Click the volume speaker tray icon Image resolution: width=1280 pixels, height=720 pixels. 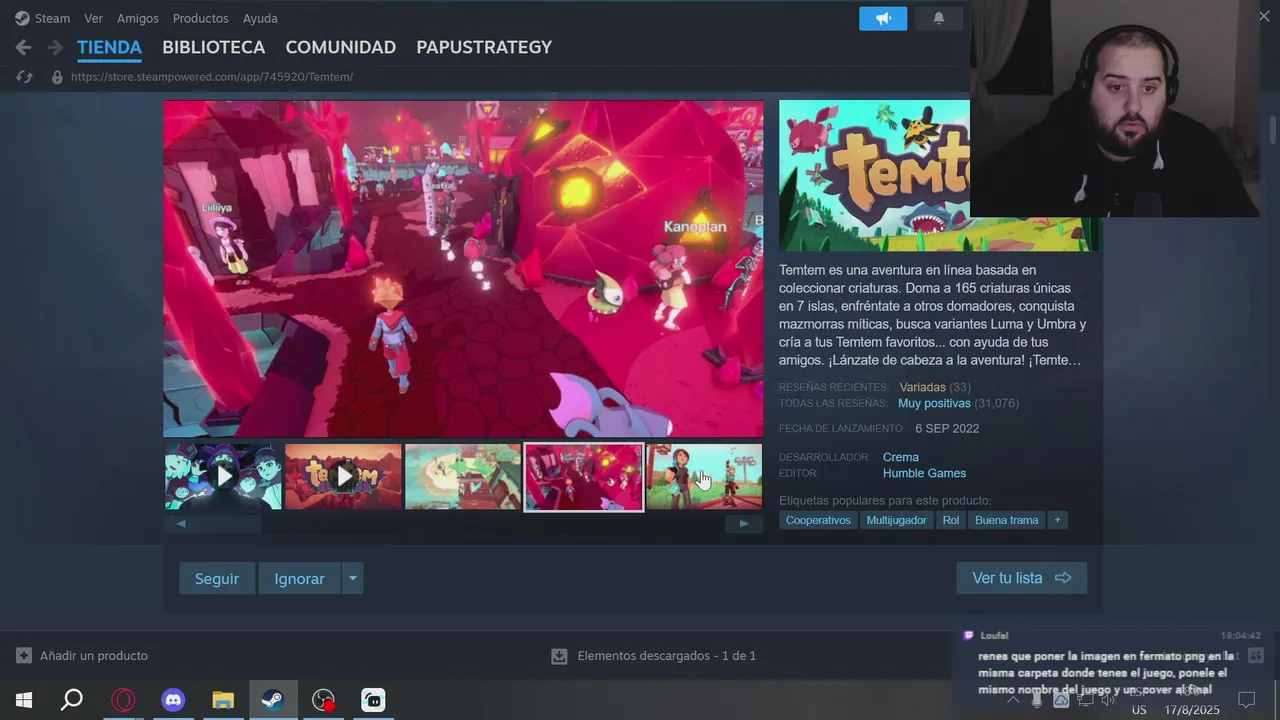1110,700
